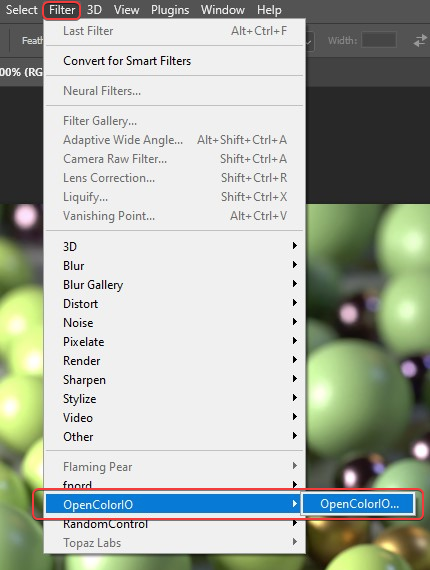The width and height of the screenshot is (430, 570).
Task: Open the Window menu
Action: [222, 10]
